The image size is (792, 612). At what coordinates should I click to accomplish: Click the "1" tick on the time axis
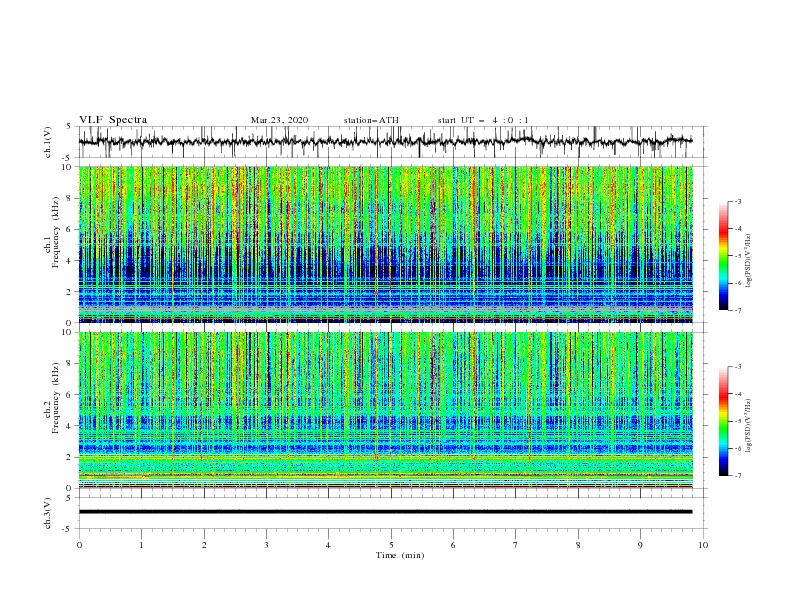tap(141, 545)
